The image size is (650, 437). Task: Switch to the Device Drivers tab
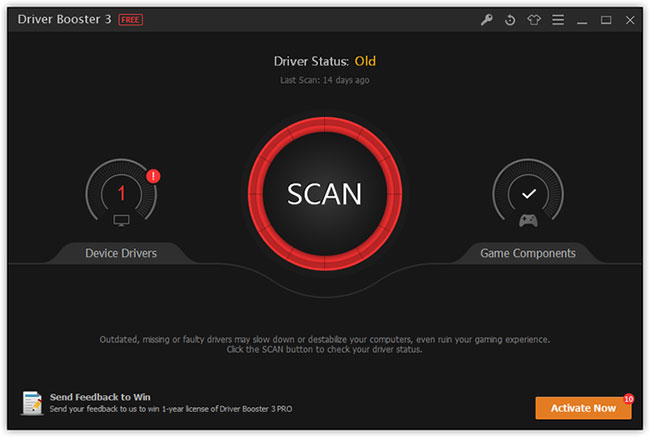(x=121, y=253)
